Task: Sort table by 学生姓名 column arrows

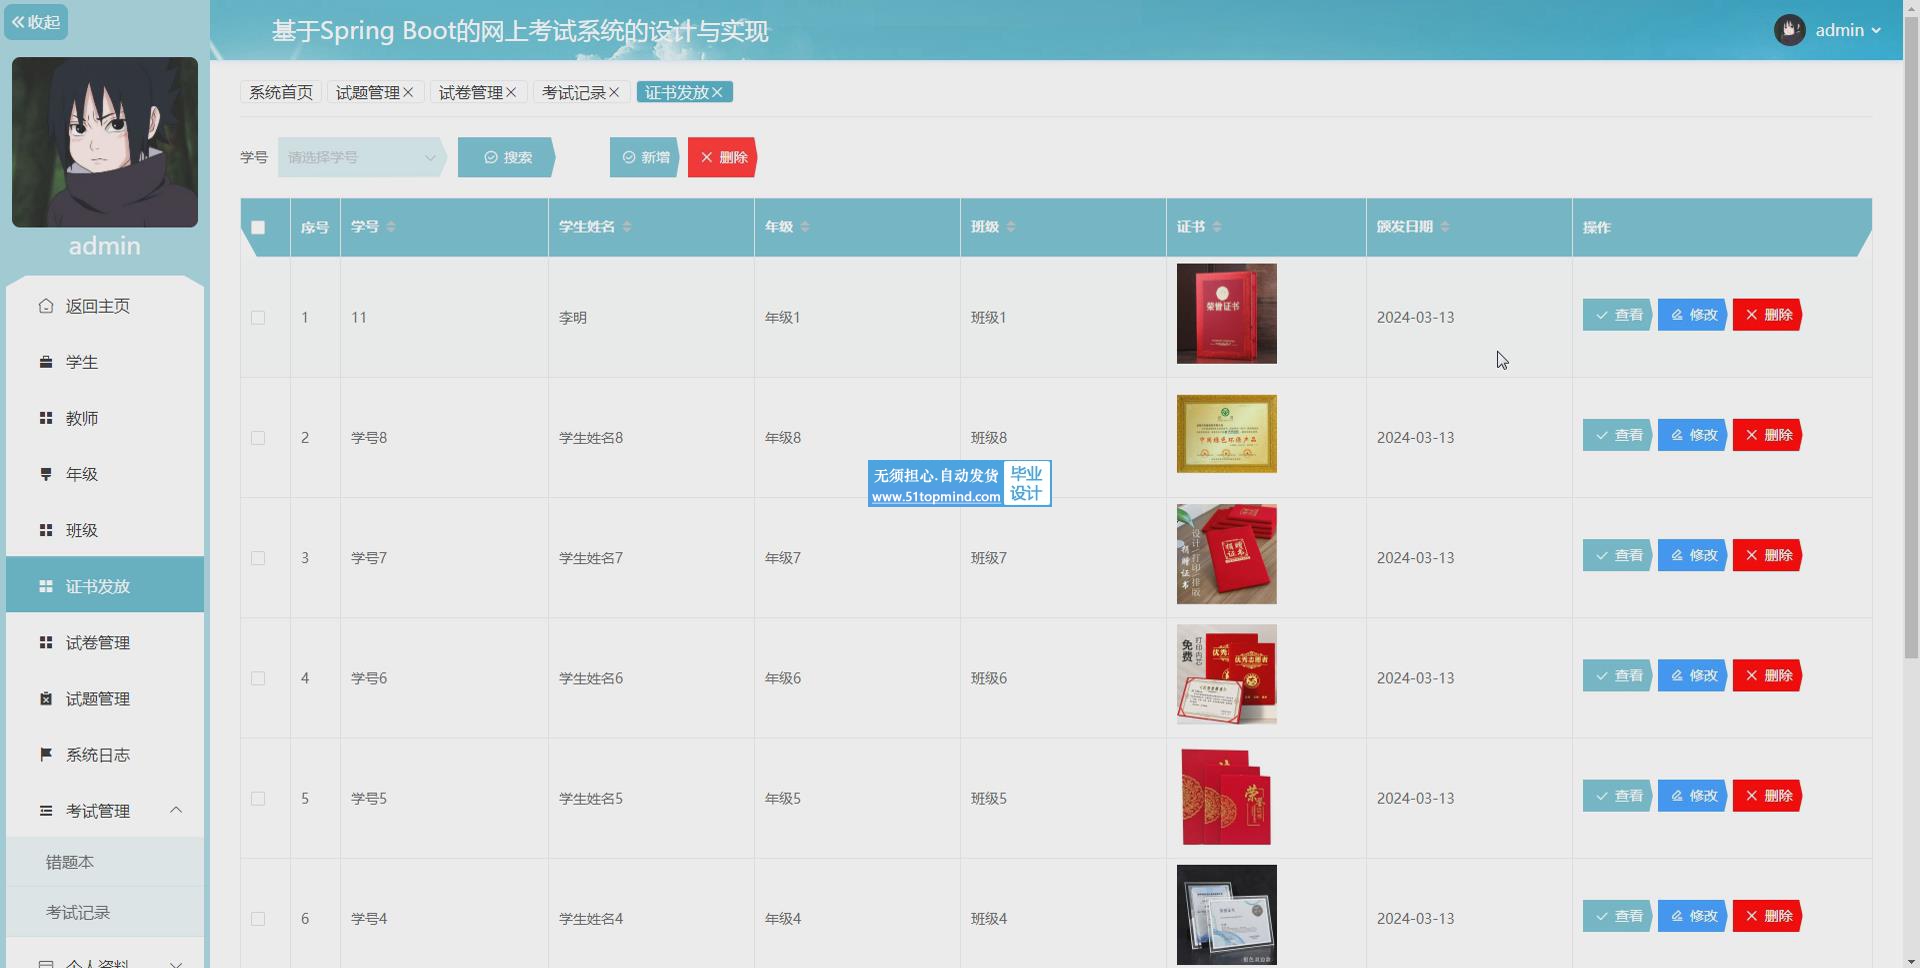Action: [x=627, y=227]
